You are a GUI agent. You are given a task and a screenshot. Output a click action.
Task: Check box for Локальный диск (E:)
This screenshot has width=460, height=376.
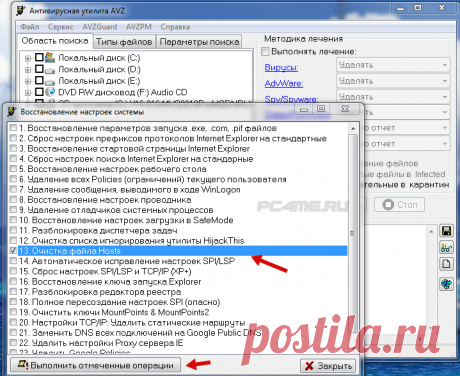pyautogui.click(x=39, y=80)
